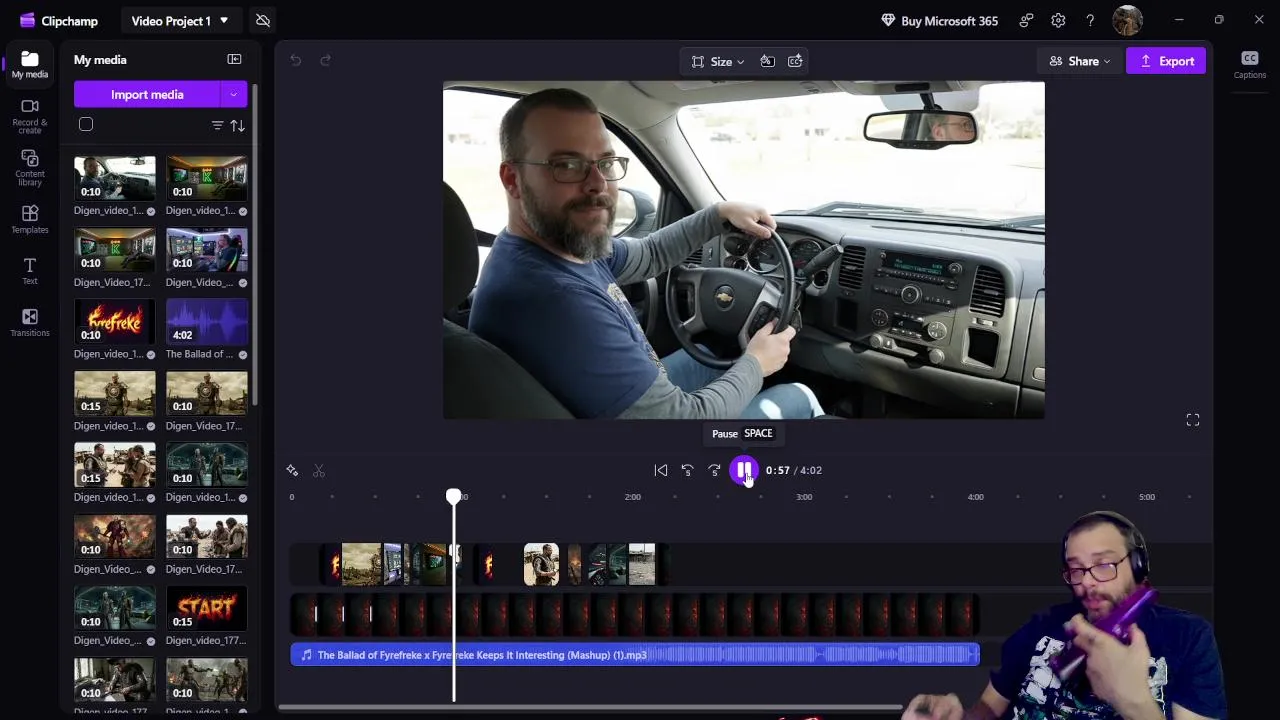Enter fullscreen preview mode
This screenshot has height=720, width=1280.
coord(1193,420)
